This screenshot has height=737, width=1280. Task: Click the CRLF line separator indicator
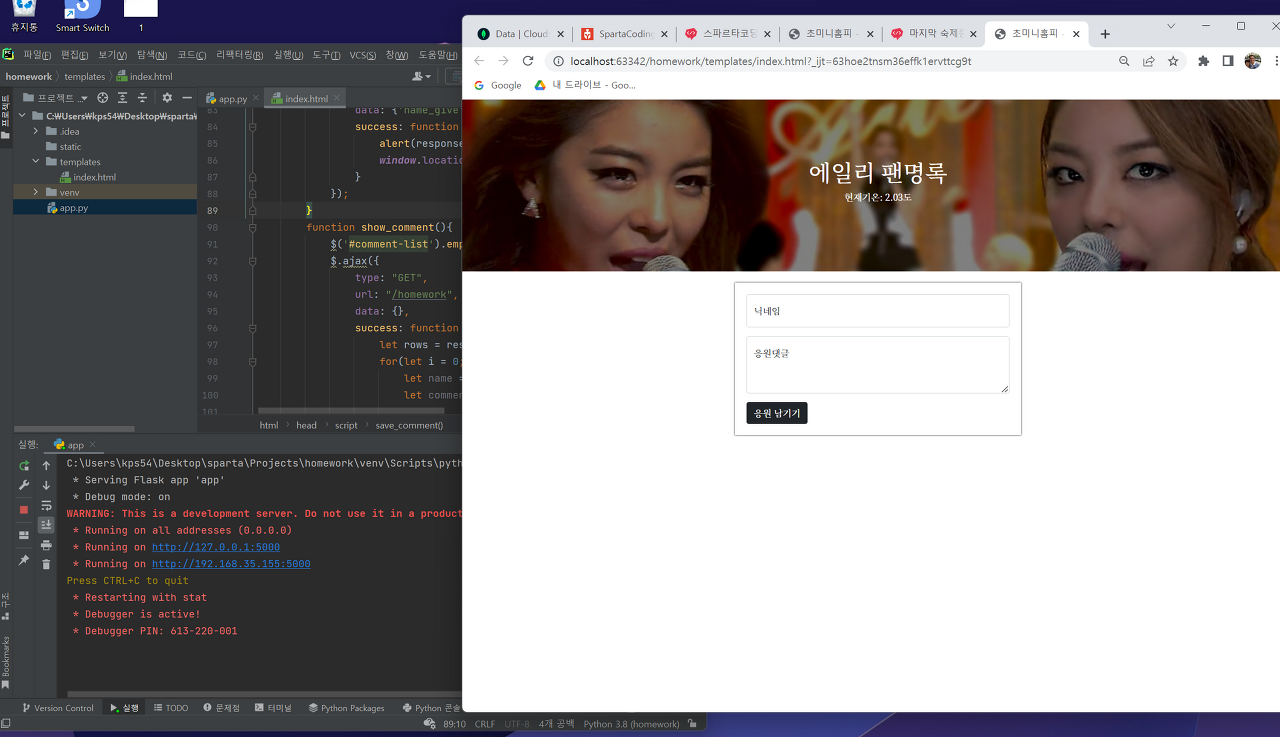pyautogui.click(x=484, y=724)
